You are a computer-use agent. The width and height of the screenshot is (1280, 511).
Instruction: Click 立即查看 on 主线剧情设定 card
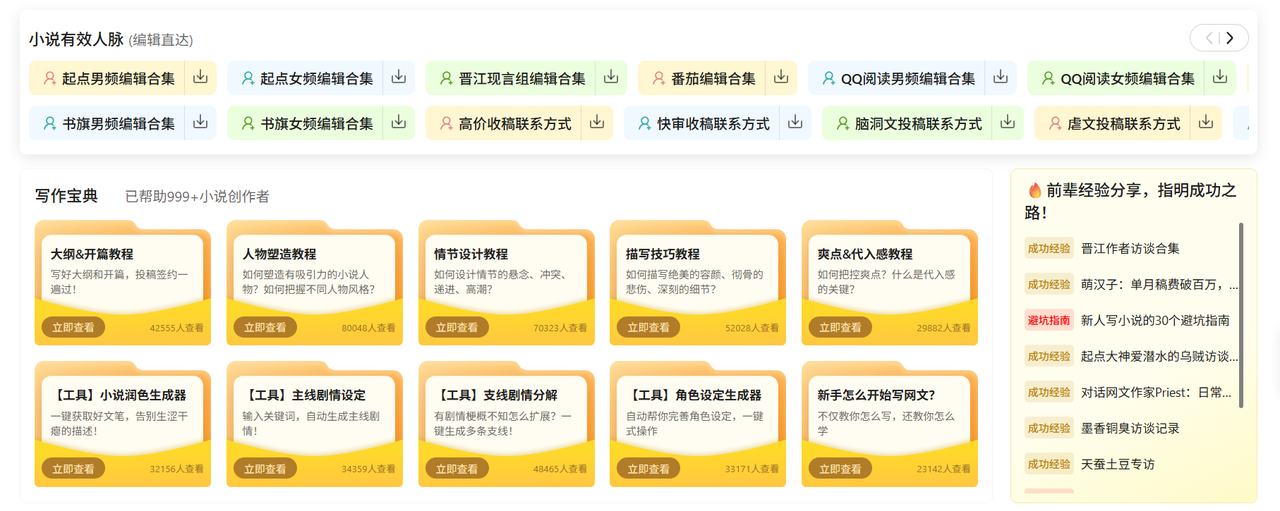265,469
